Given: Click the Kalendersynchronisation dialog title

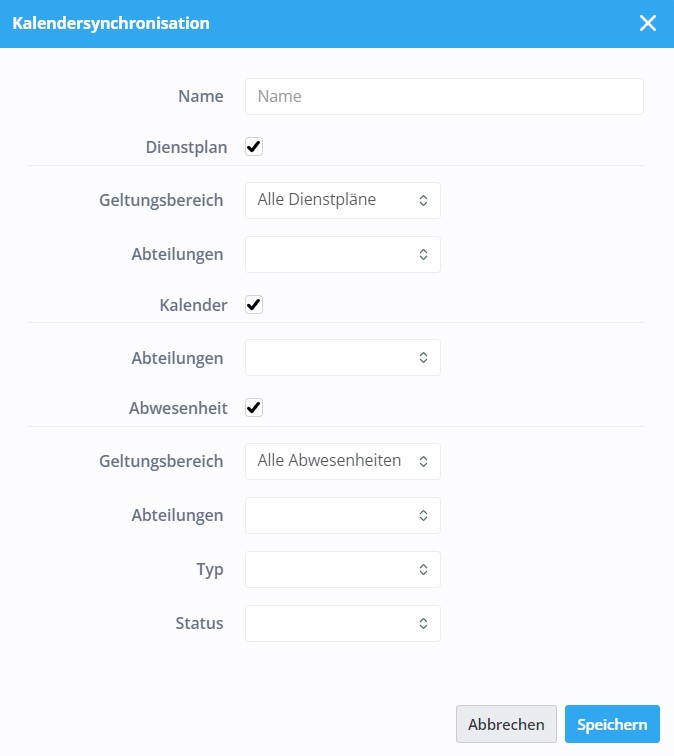Looking at the screenshot, I should click(111, 23).
